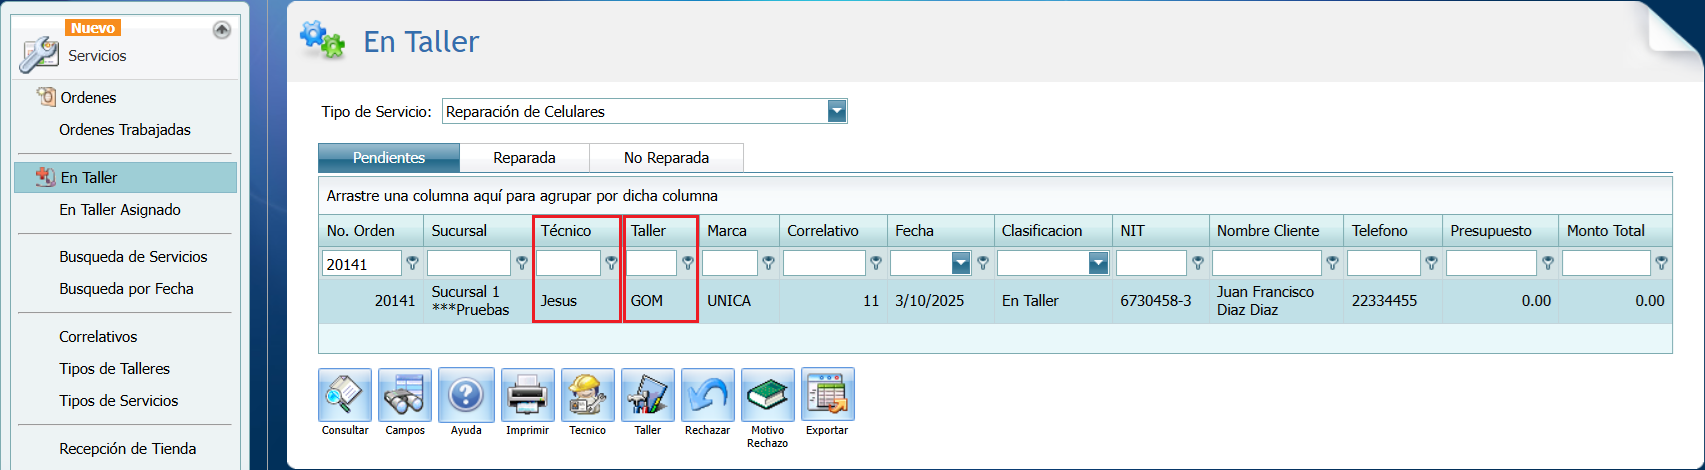Open Busqueda de Servicios

pyautogui.click(x=133, y=256)
